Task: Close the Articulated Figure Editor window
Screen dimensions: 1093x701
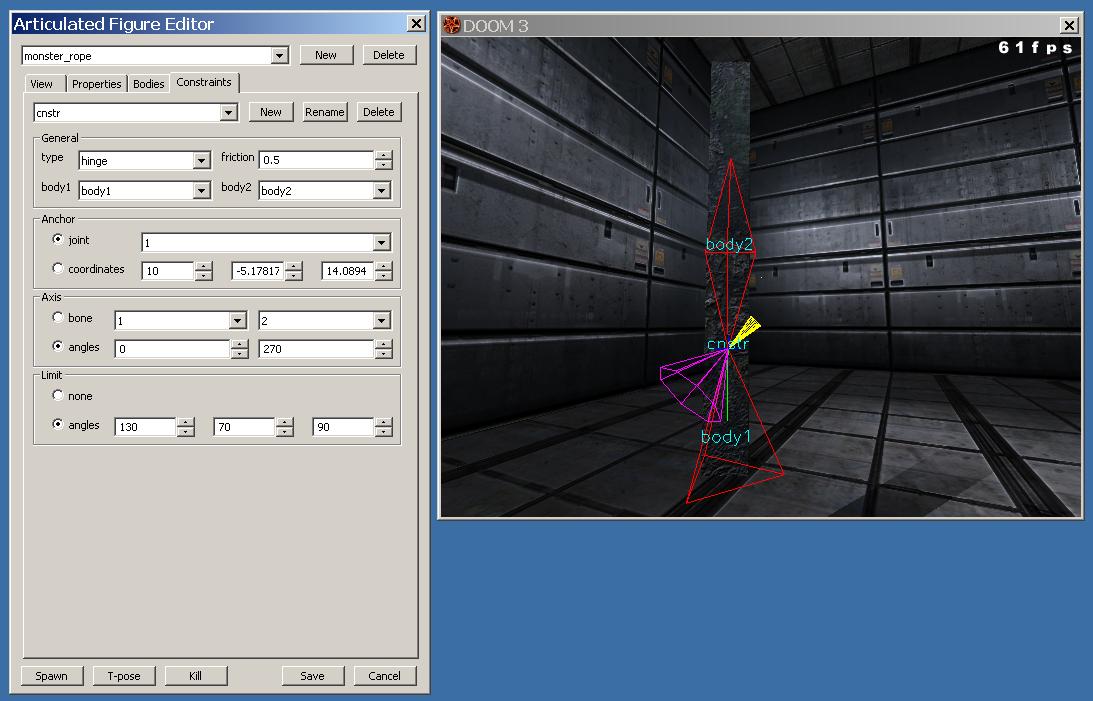Action: point(416,24)
